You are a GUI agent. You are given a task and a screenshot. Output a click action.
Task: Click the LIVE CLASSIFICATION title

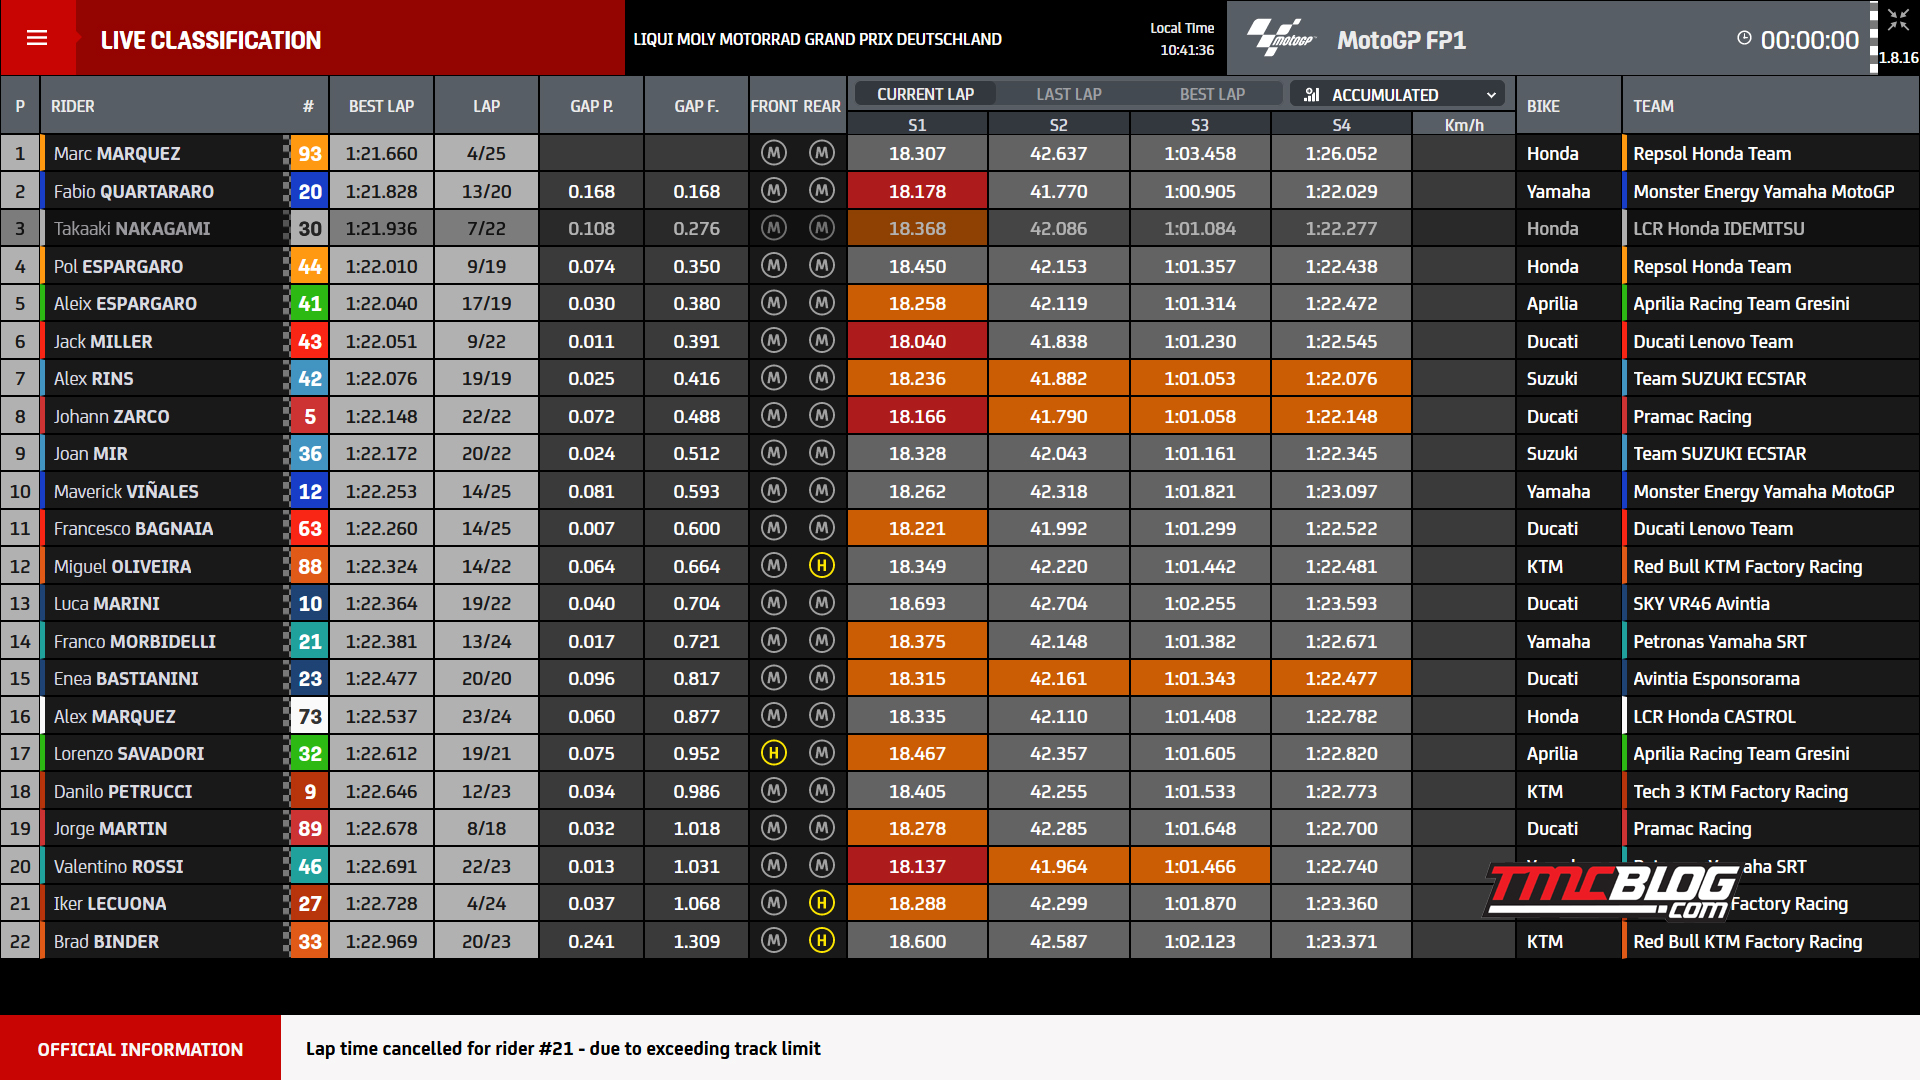pyautogui.click(x=211, y=40)
